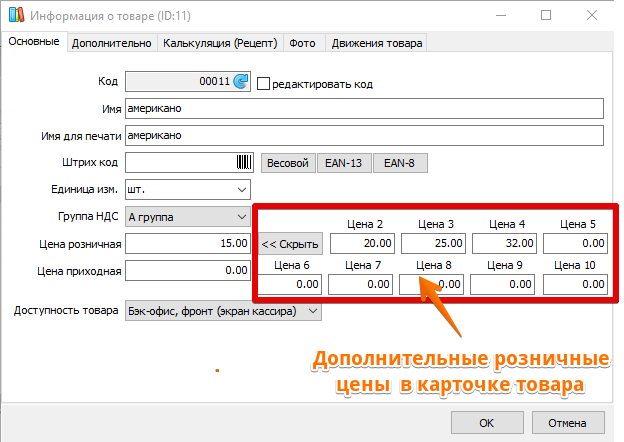624x442 pixels.
Task: Maximize the product info window
Action: tap(546, 15)
